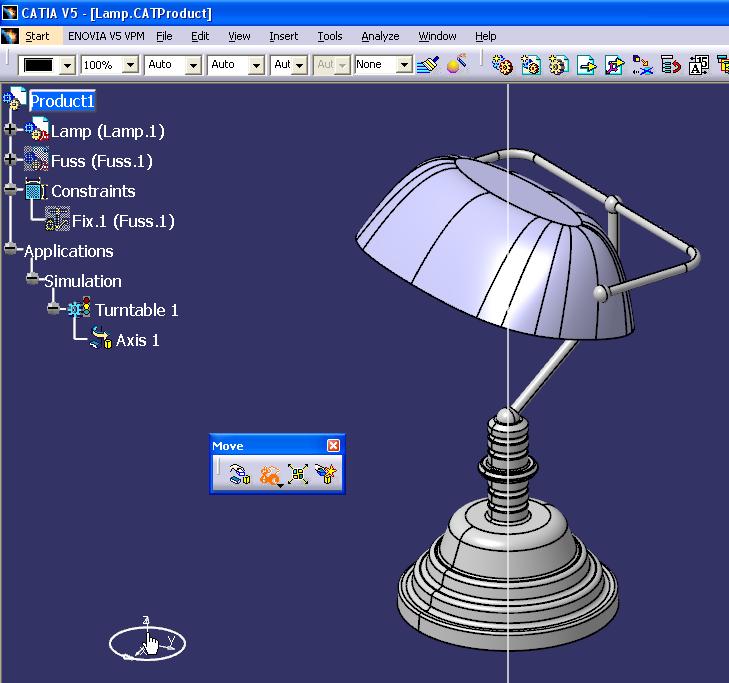Click the Manipulation icon in Move toolbar
729x683 pixels.
pos(240,474)
